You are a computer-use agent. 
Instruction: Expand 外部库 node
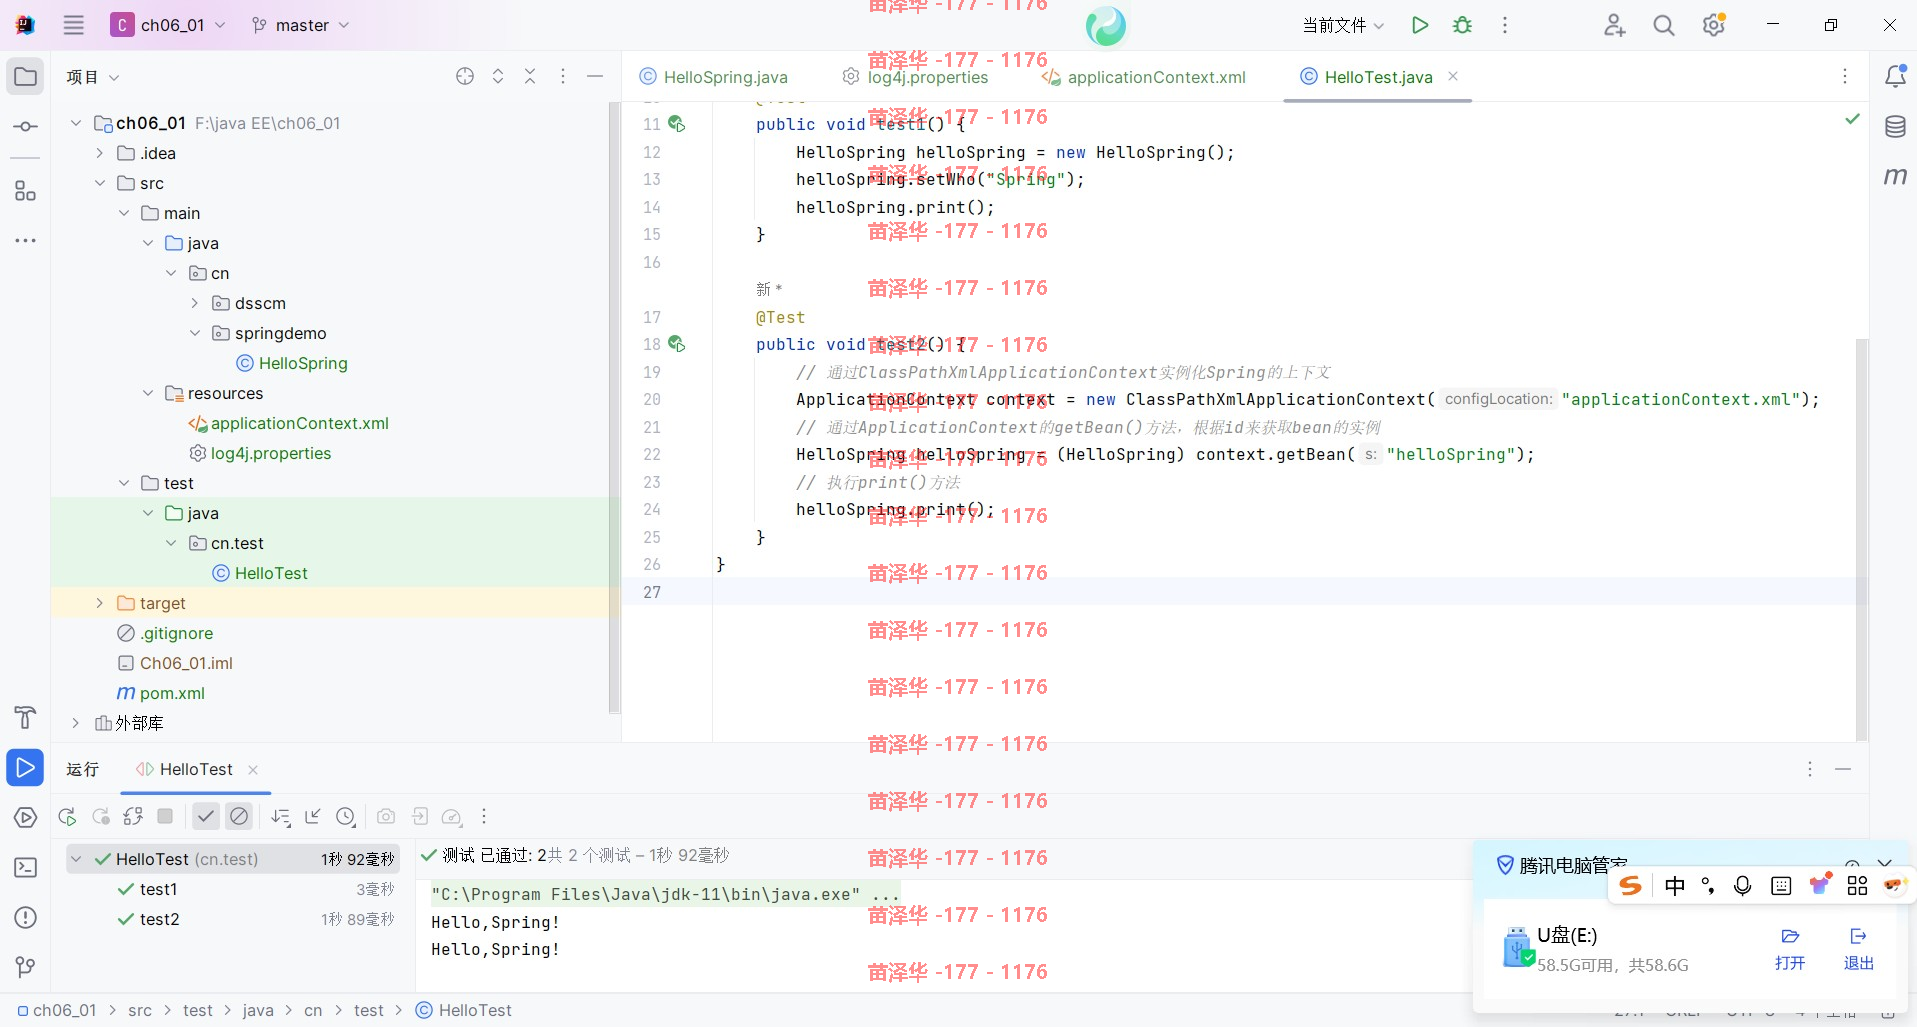point(75,723)
